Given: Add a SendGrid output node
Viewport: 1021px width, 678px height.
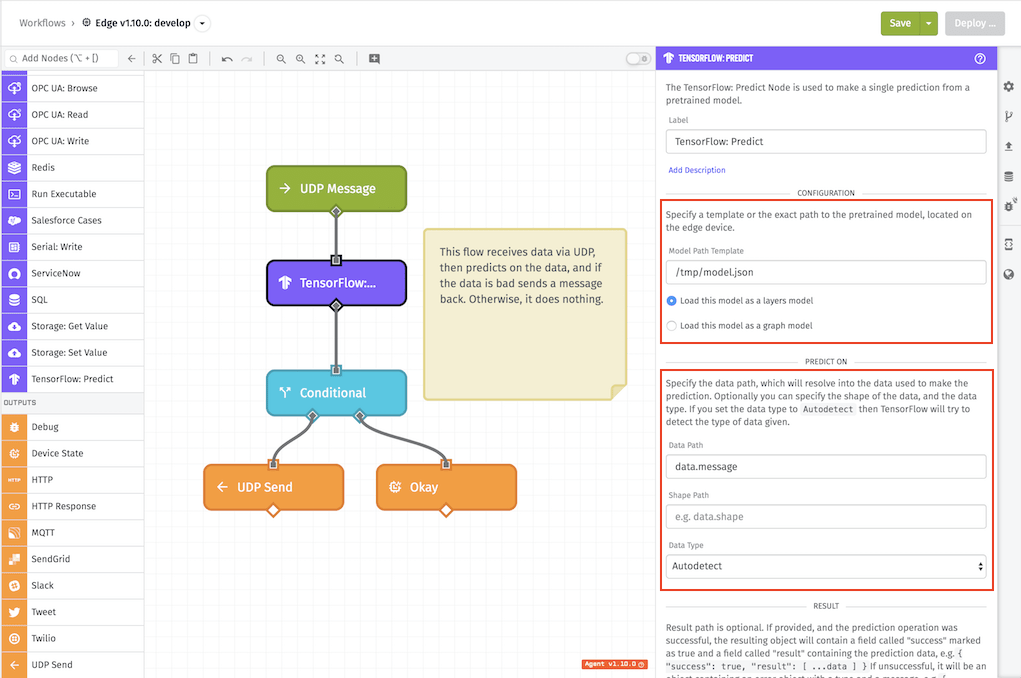Looking at the screenshot, I should pyautogui.click(x=72, y=559).
